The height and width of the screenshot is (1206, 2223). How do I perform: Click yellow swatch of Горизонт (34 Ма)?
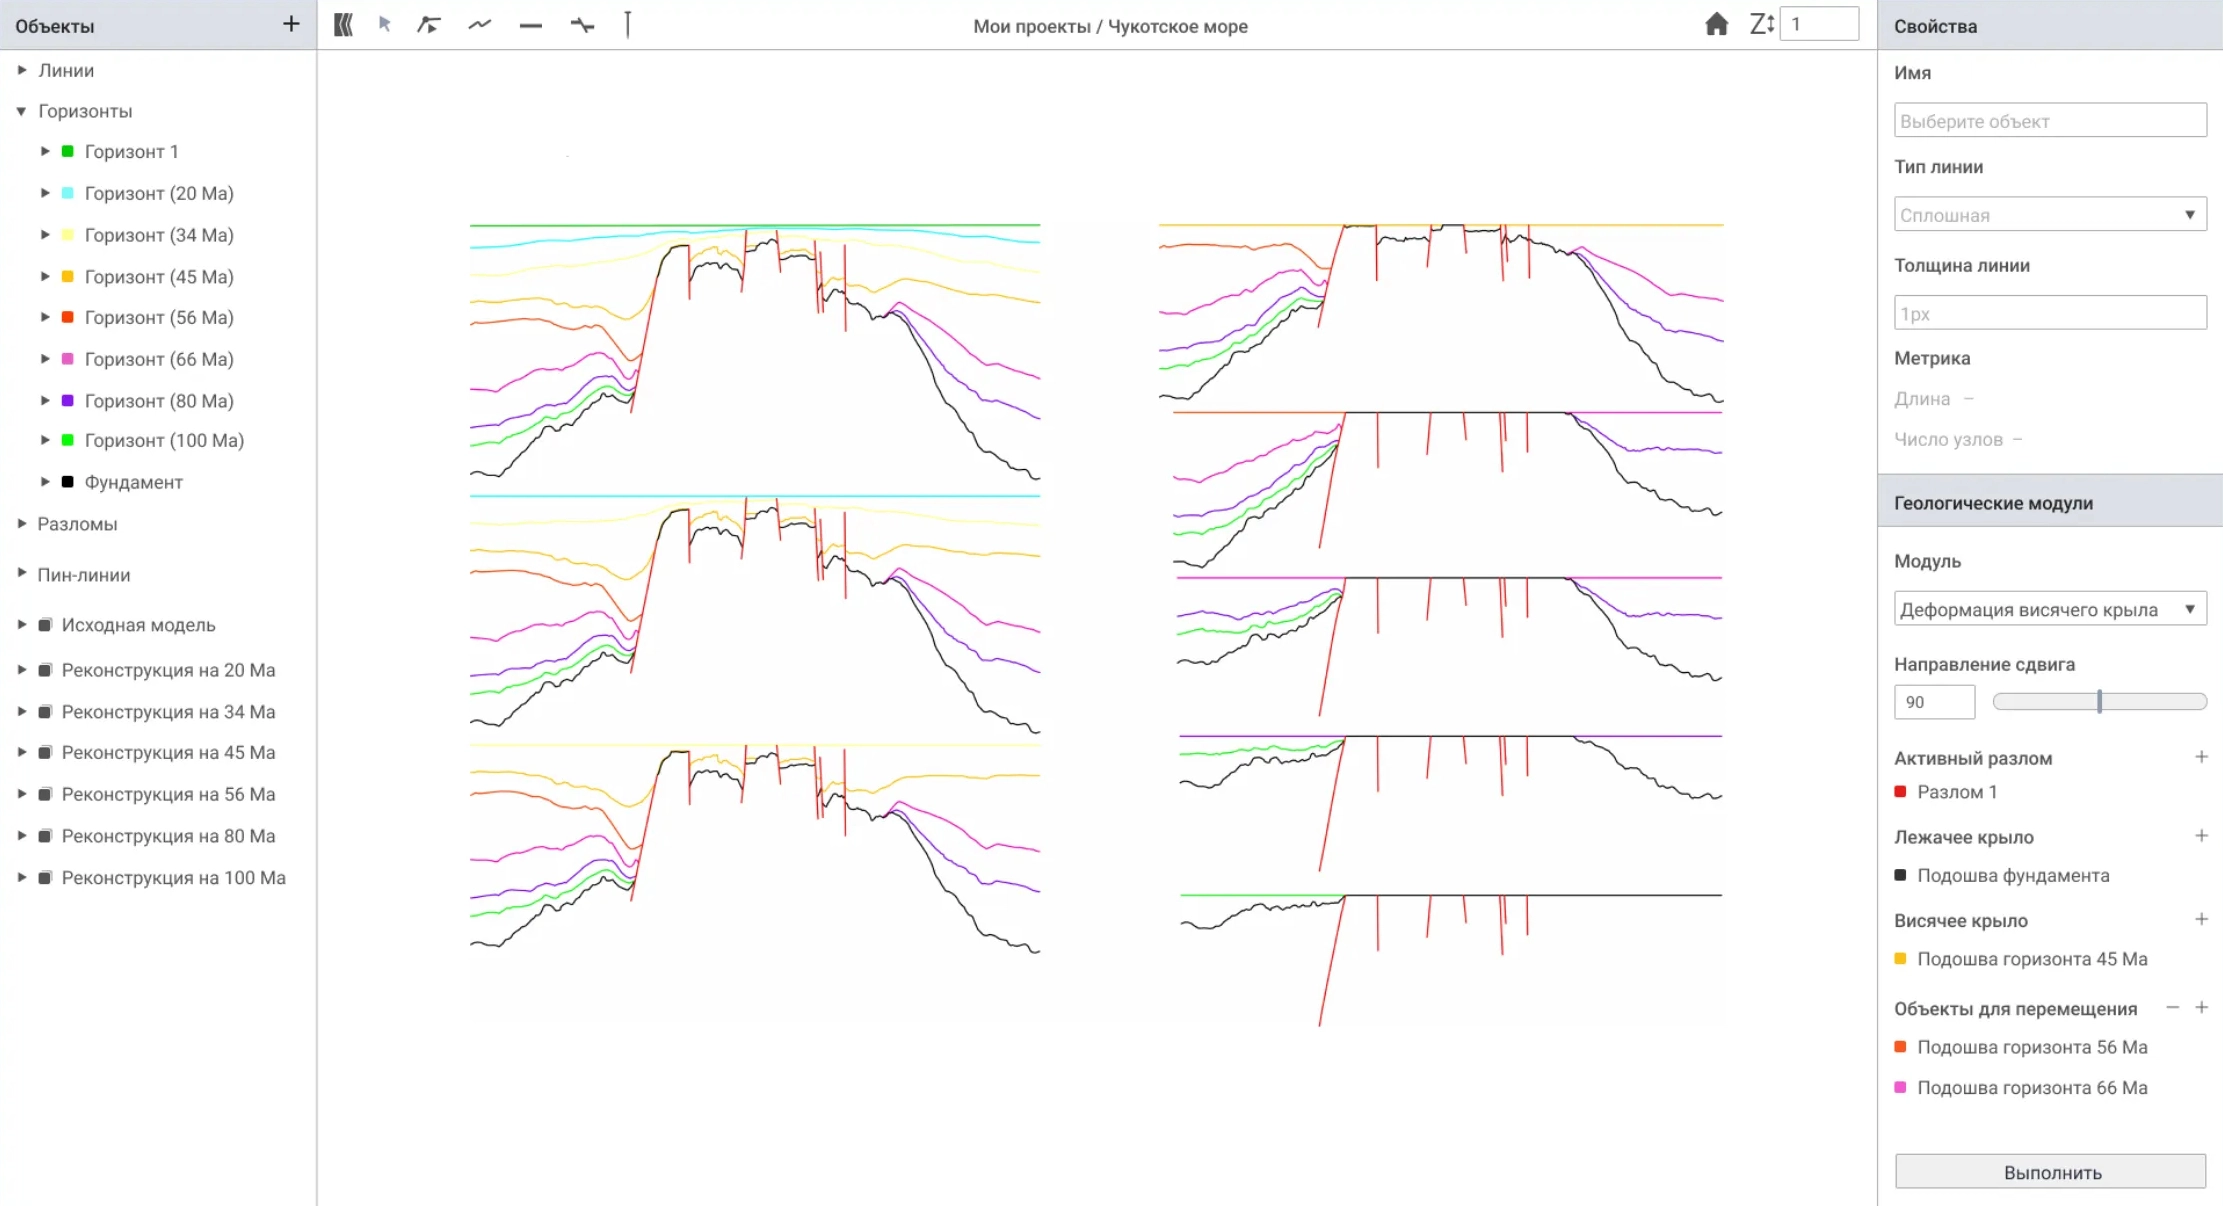click(68, 235)
